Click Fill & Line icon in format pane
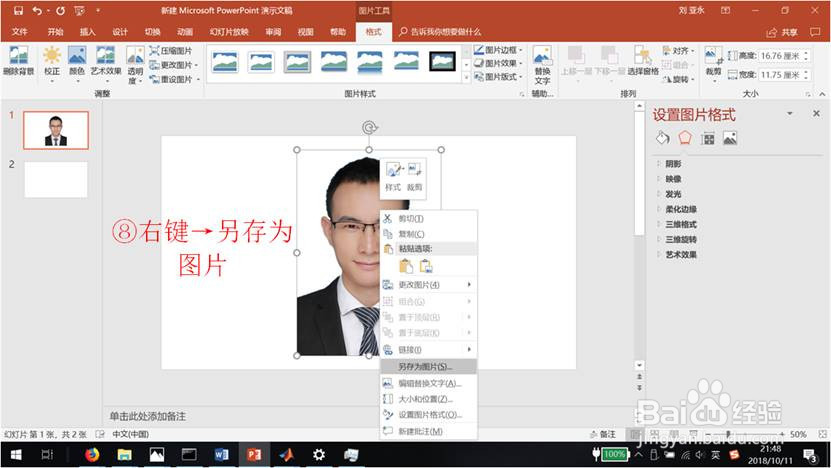The width and height of the screenshot is (831, 468). [x=662, y=138]
